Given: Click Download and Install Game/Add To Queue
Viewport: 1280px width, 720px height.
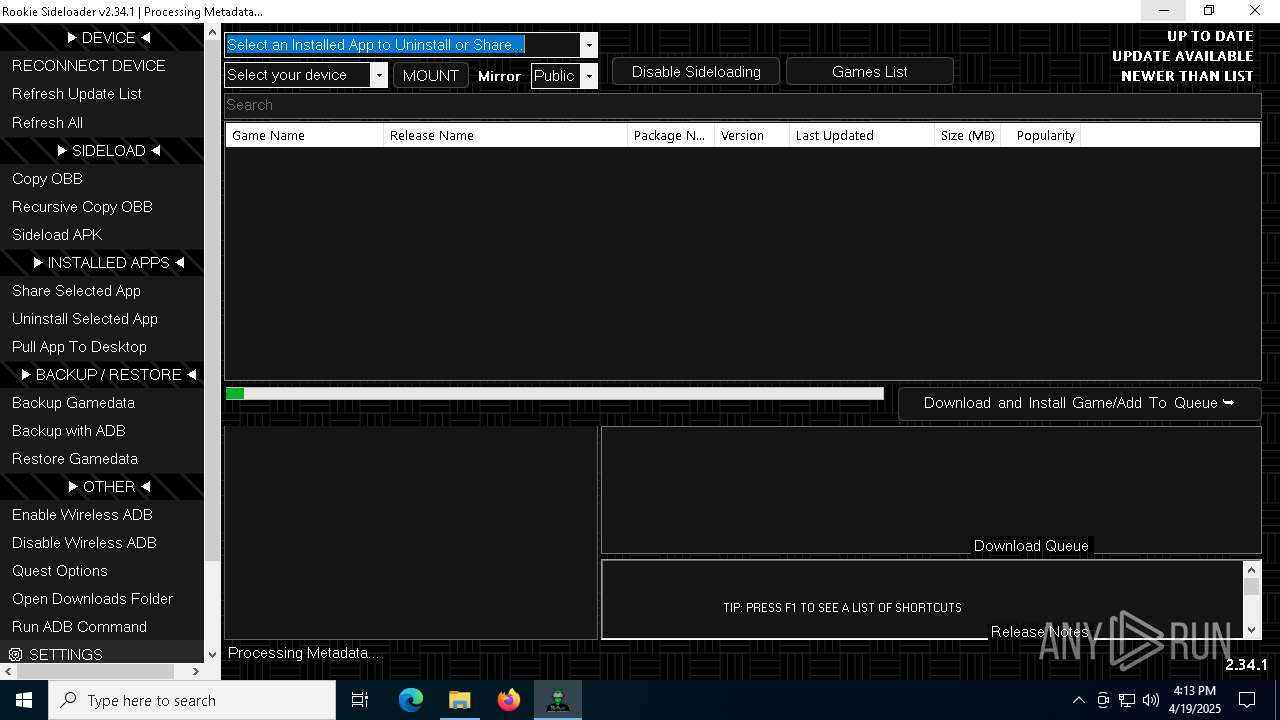Looking at the screenshot, I should pos(1079,403).
